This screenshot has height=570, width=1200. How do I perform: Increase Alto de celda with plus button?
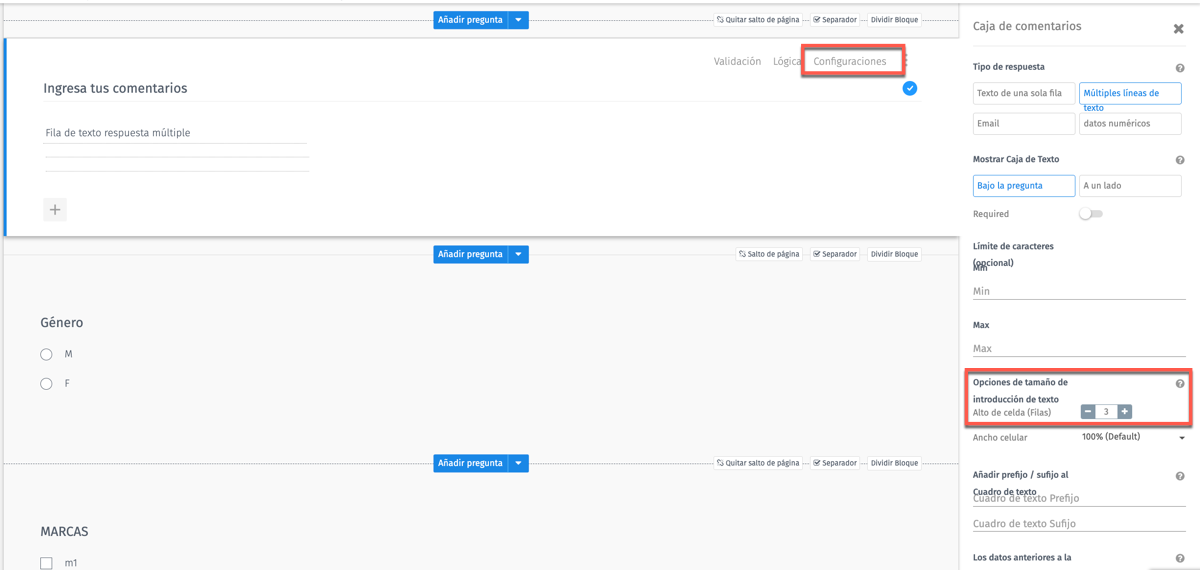1125,412
